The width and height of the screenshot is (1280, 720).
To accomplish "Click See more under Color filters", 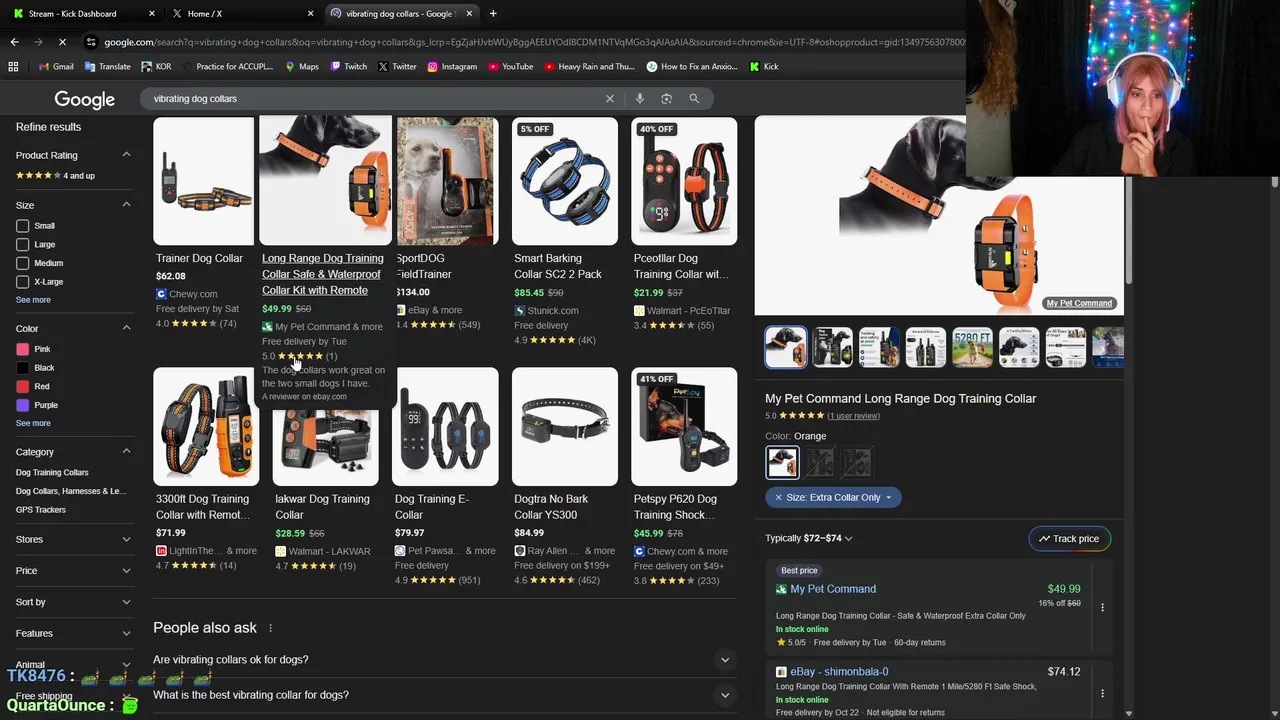I will point(33,423).
